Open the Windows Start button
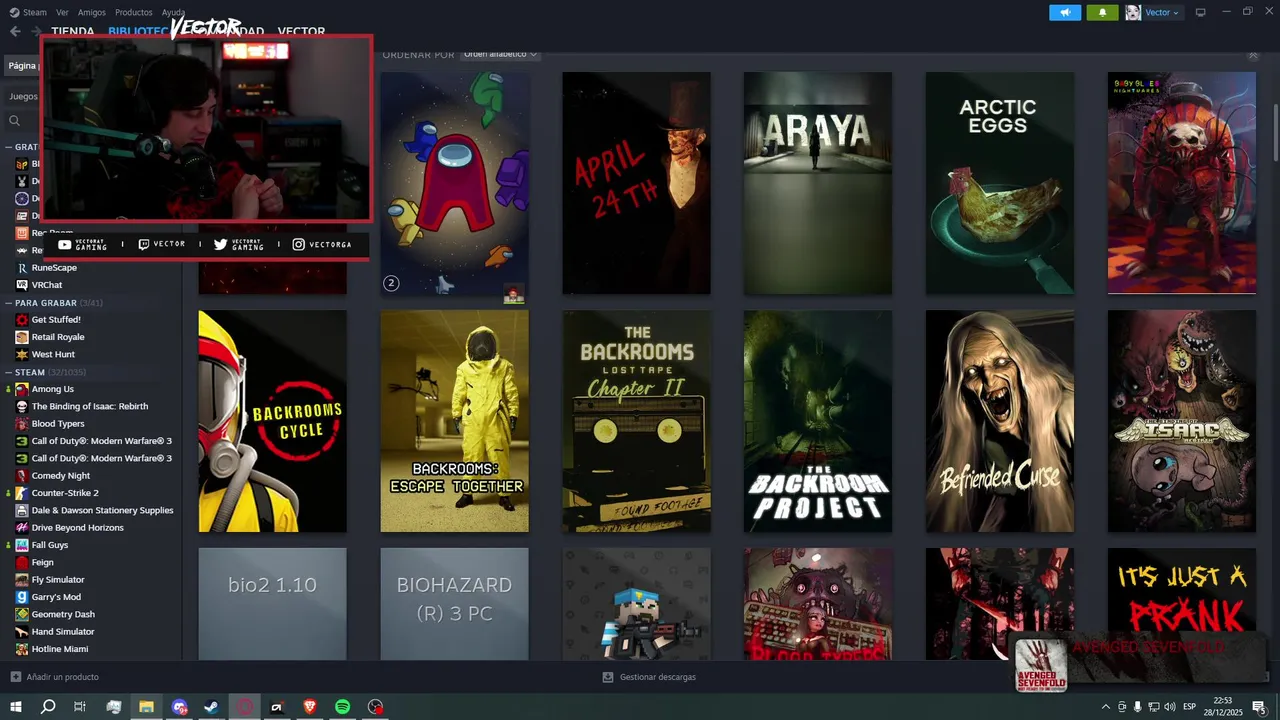This screenshot has height=720, width=1280. tap(15, 707)
